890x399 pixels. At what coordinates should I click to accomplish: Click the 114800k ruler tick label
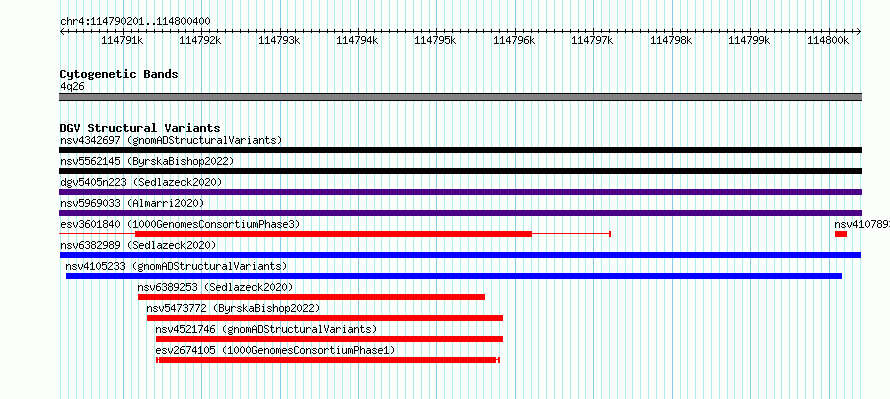coord(828,40)
